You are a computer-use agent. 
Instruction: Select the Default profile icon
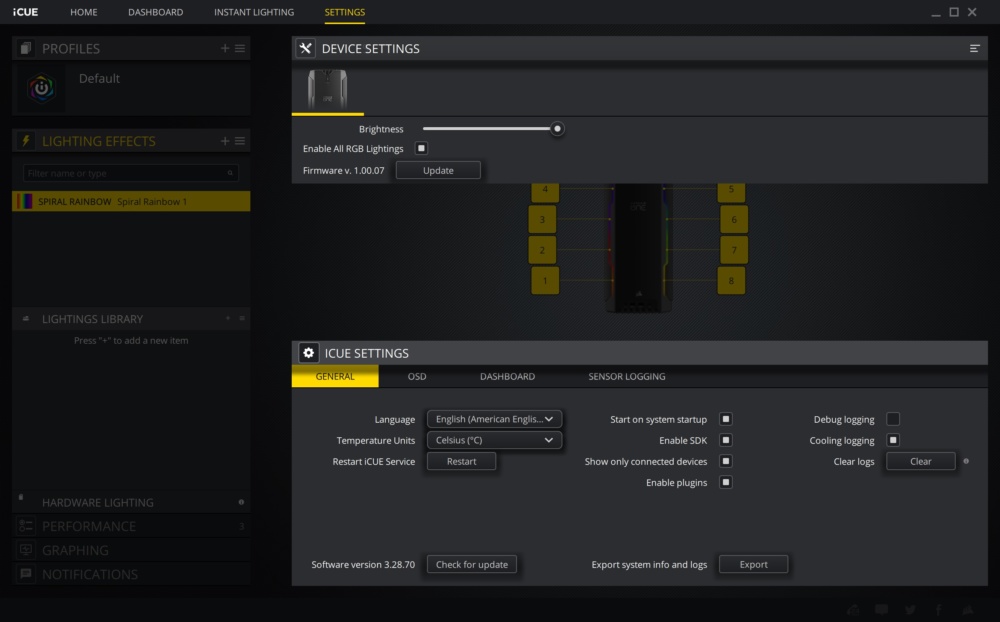pyautogui.click(x=41, y=88)
